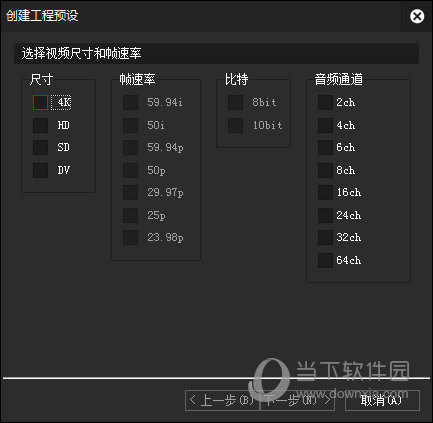The image size is (433, 423).
Task: Check the 50i frame rate option
Action: [x=130, y=125]
